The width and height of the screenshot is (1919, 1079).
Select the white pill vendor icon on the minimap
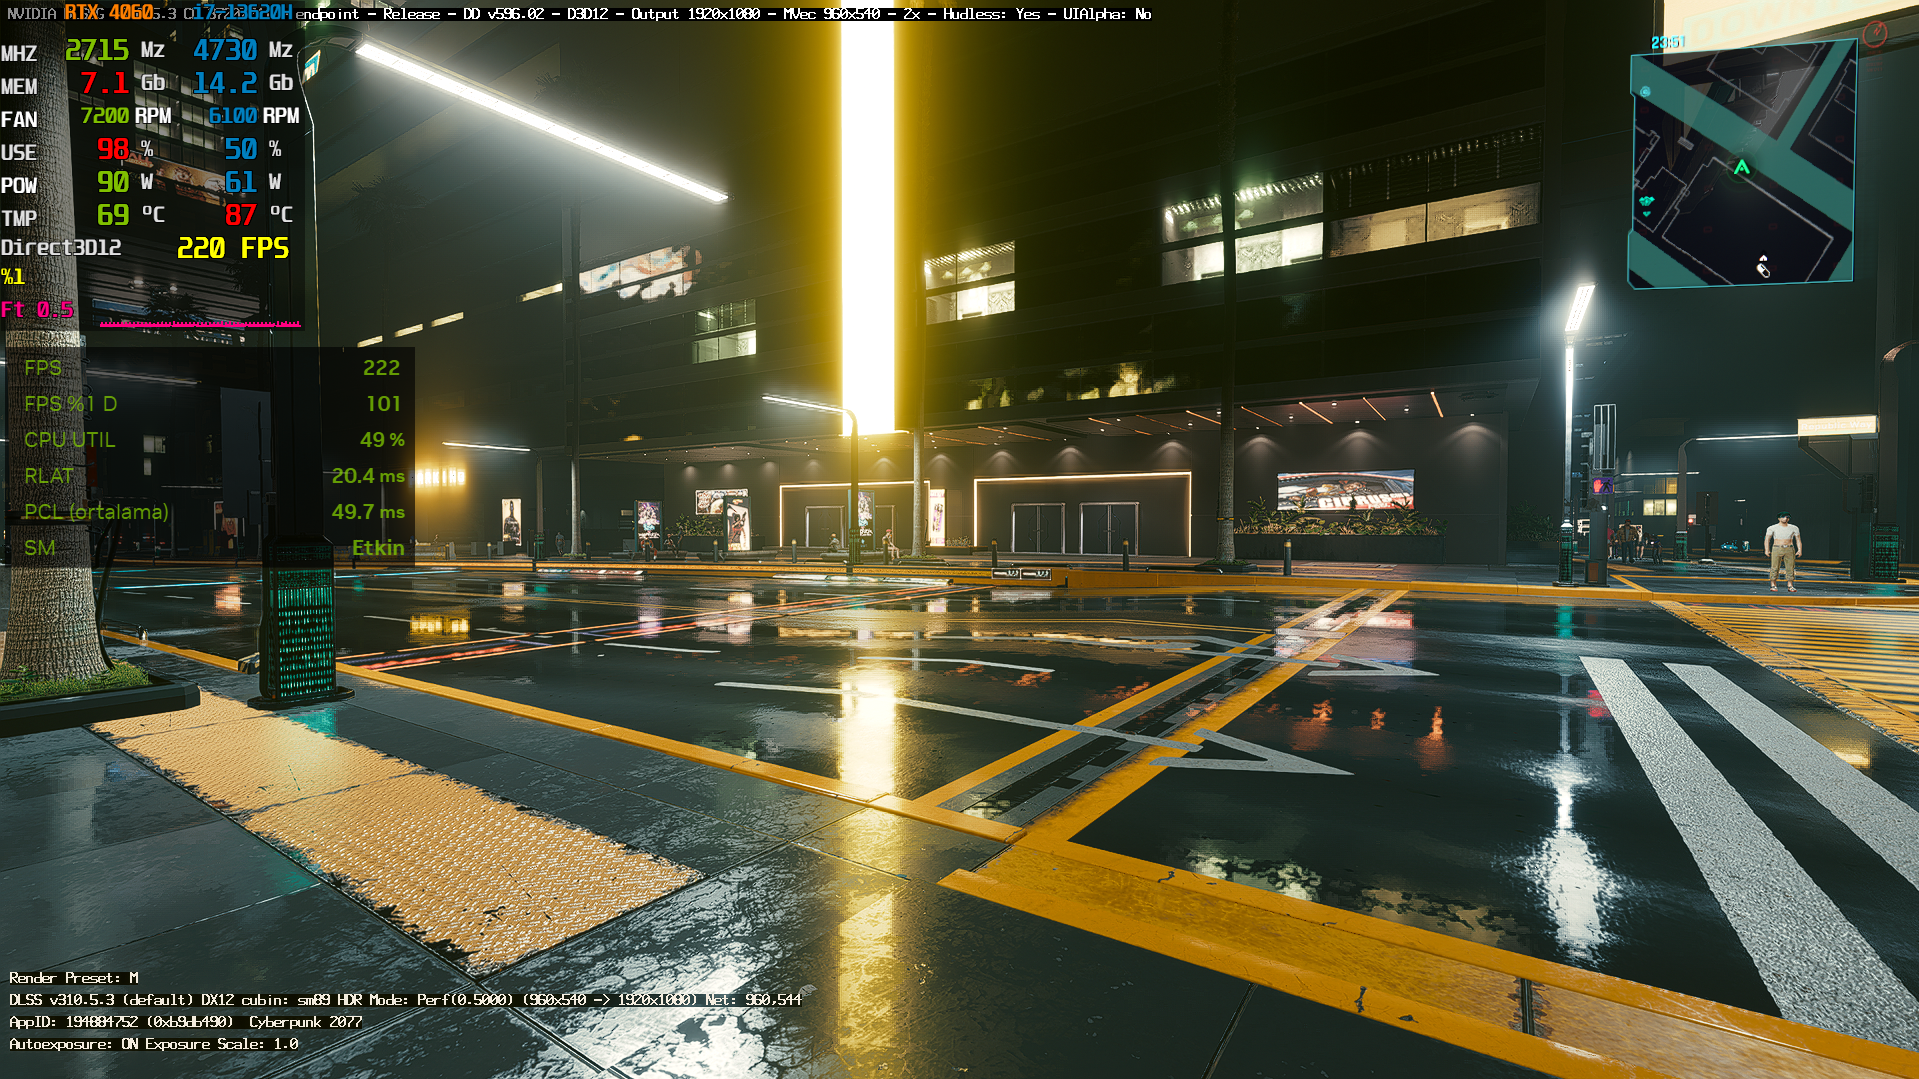(x=1764, y=269)
